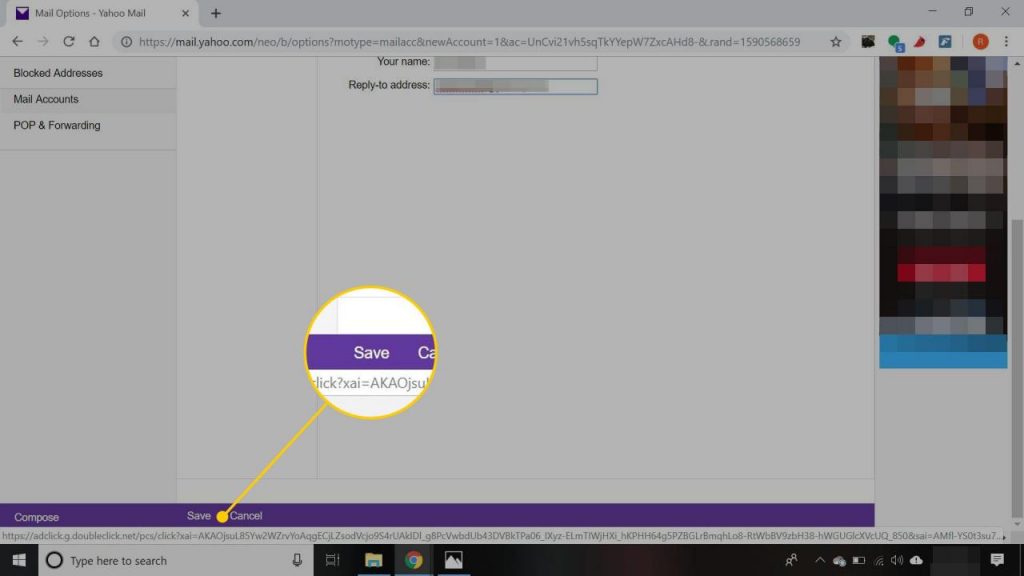Click the Cortana circle icon
The height and width of the screenshot is (576, 1024).
(x=54, y=560)
